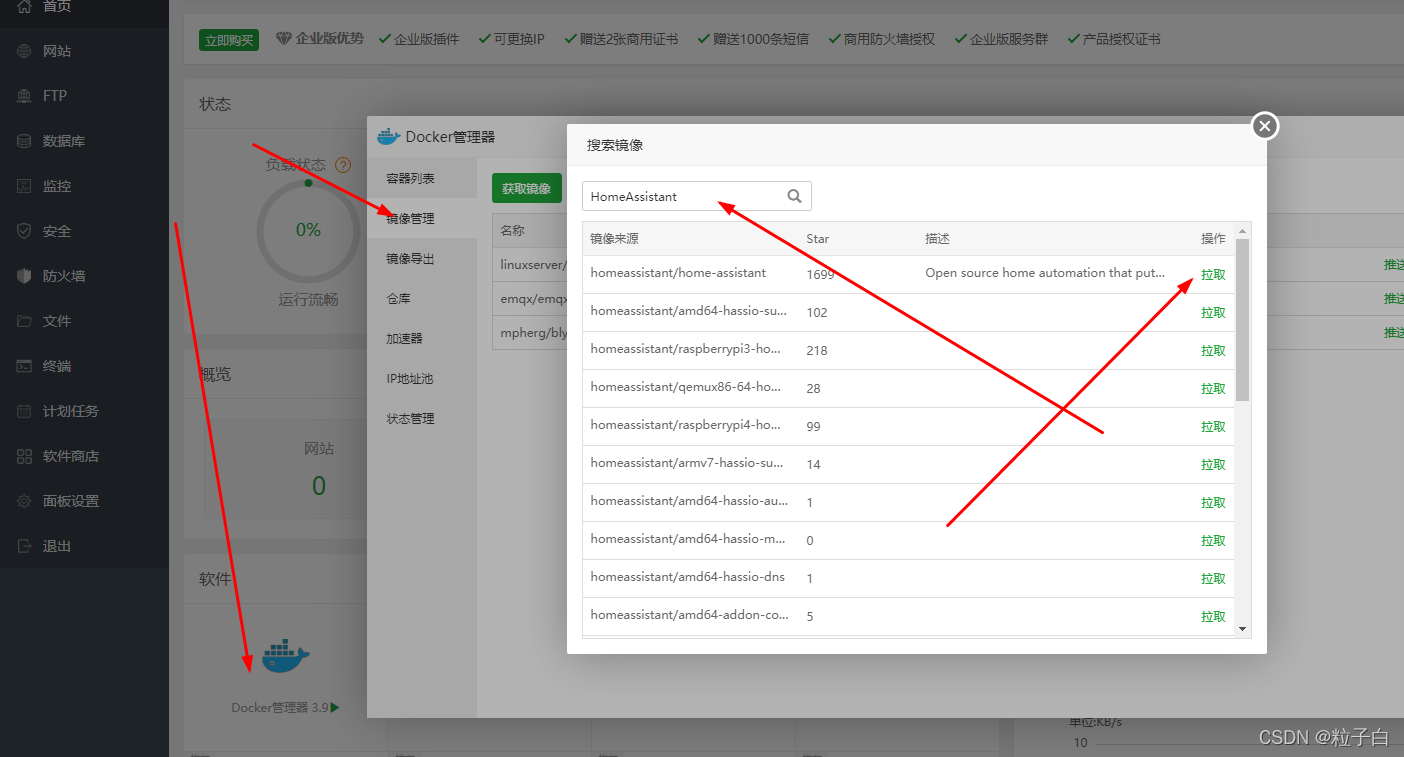Pull homeassistant/amd64-addon-co image via 拉取

click(x=1213, y=616)
